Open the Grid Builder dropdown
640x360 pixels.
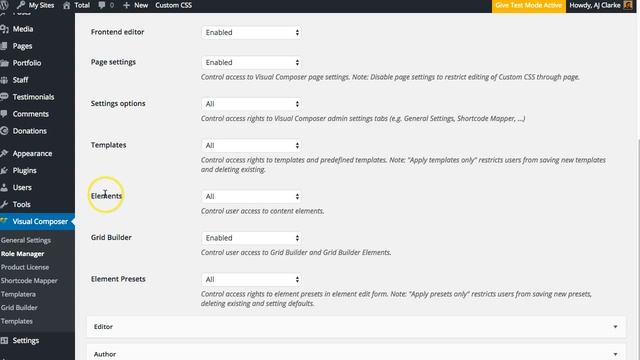coord(251,238)
